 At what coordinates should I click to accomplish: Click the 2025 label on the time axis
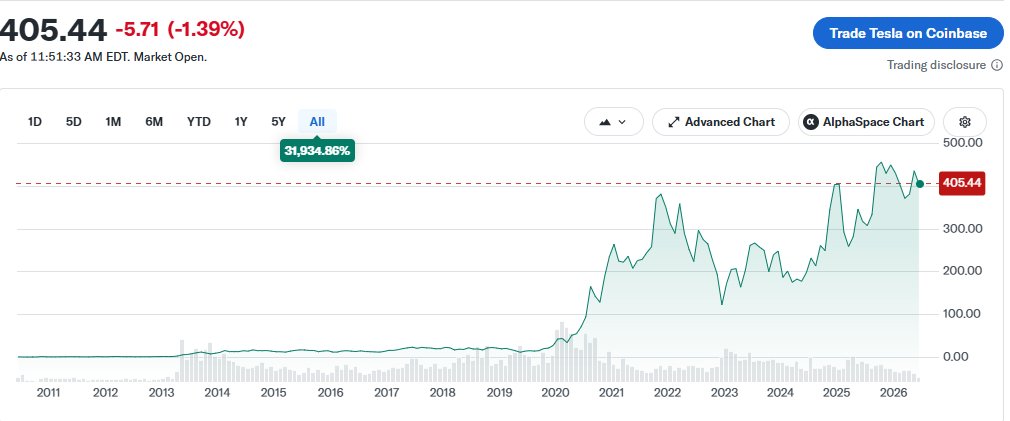[836, 393]
